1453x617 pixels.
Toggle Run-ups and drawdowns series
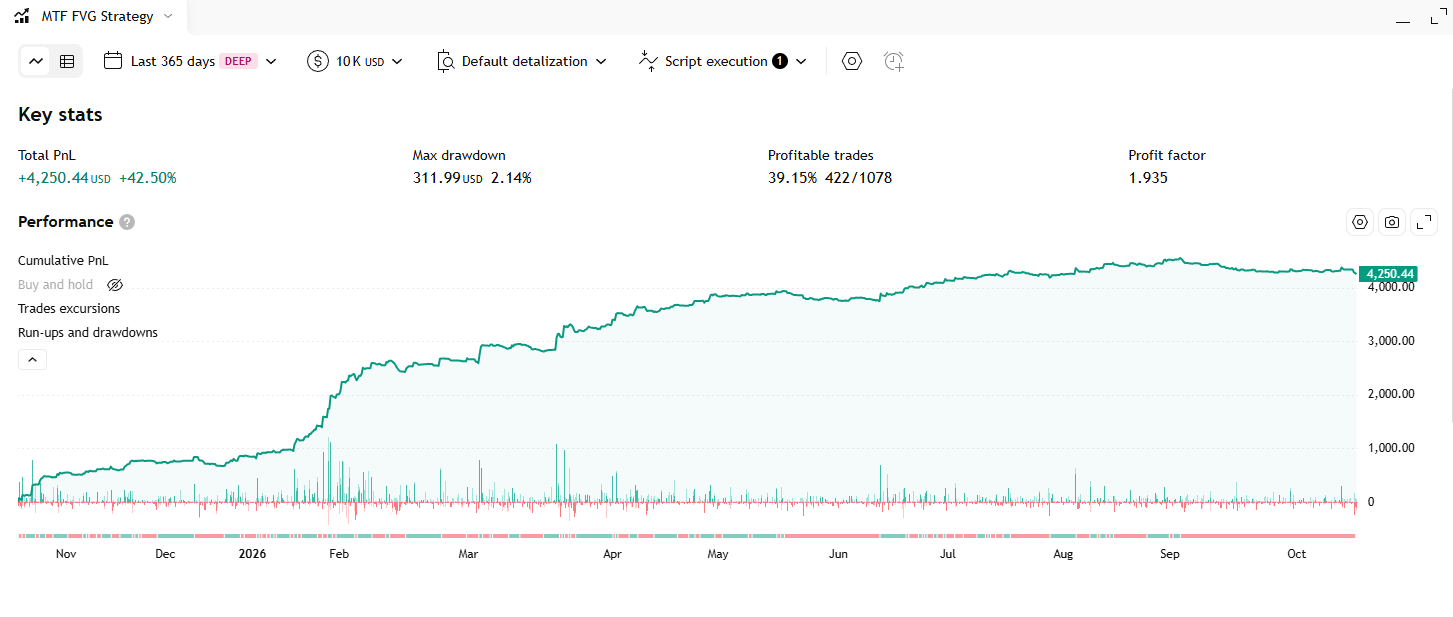(88, 332)
